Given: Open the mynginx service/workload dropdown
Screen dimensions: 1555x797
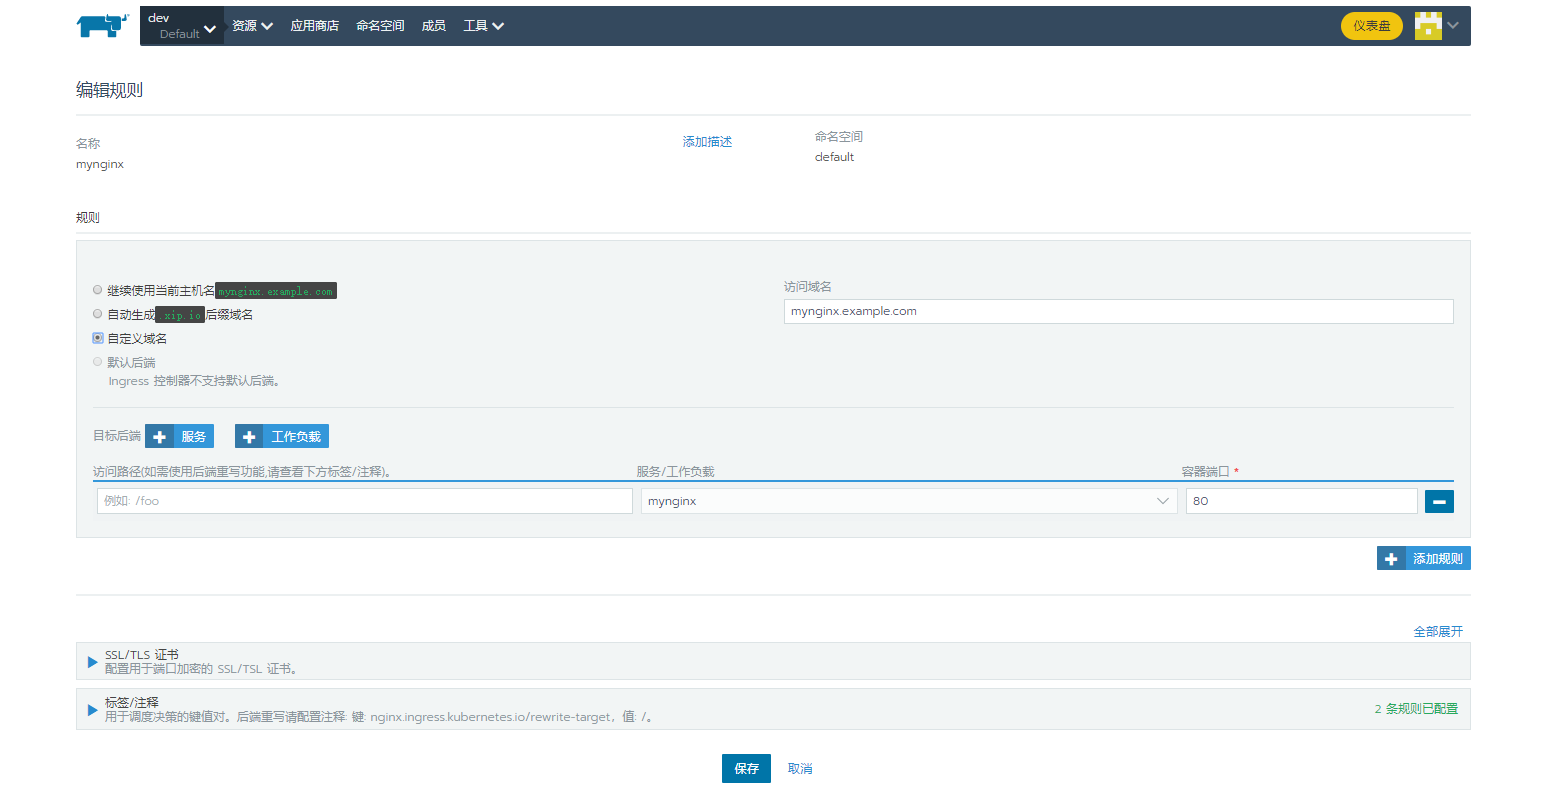Looking at the screenshot, I should (x=909, y=501).
